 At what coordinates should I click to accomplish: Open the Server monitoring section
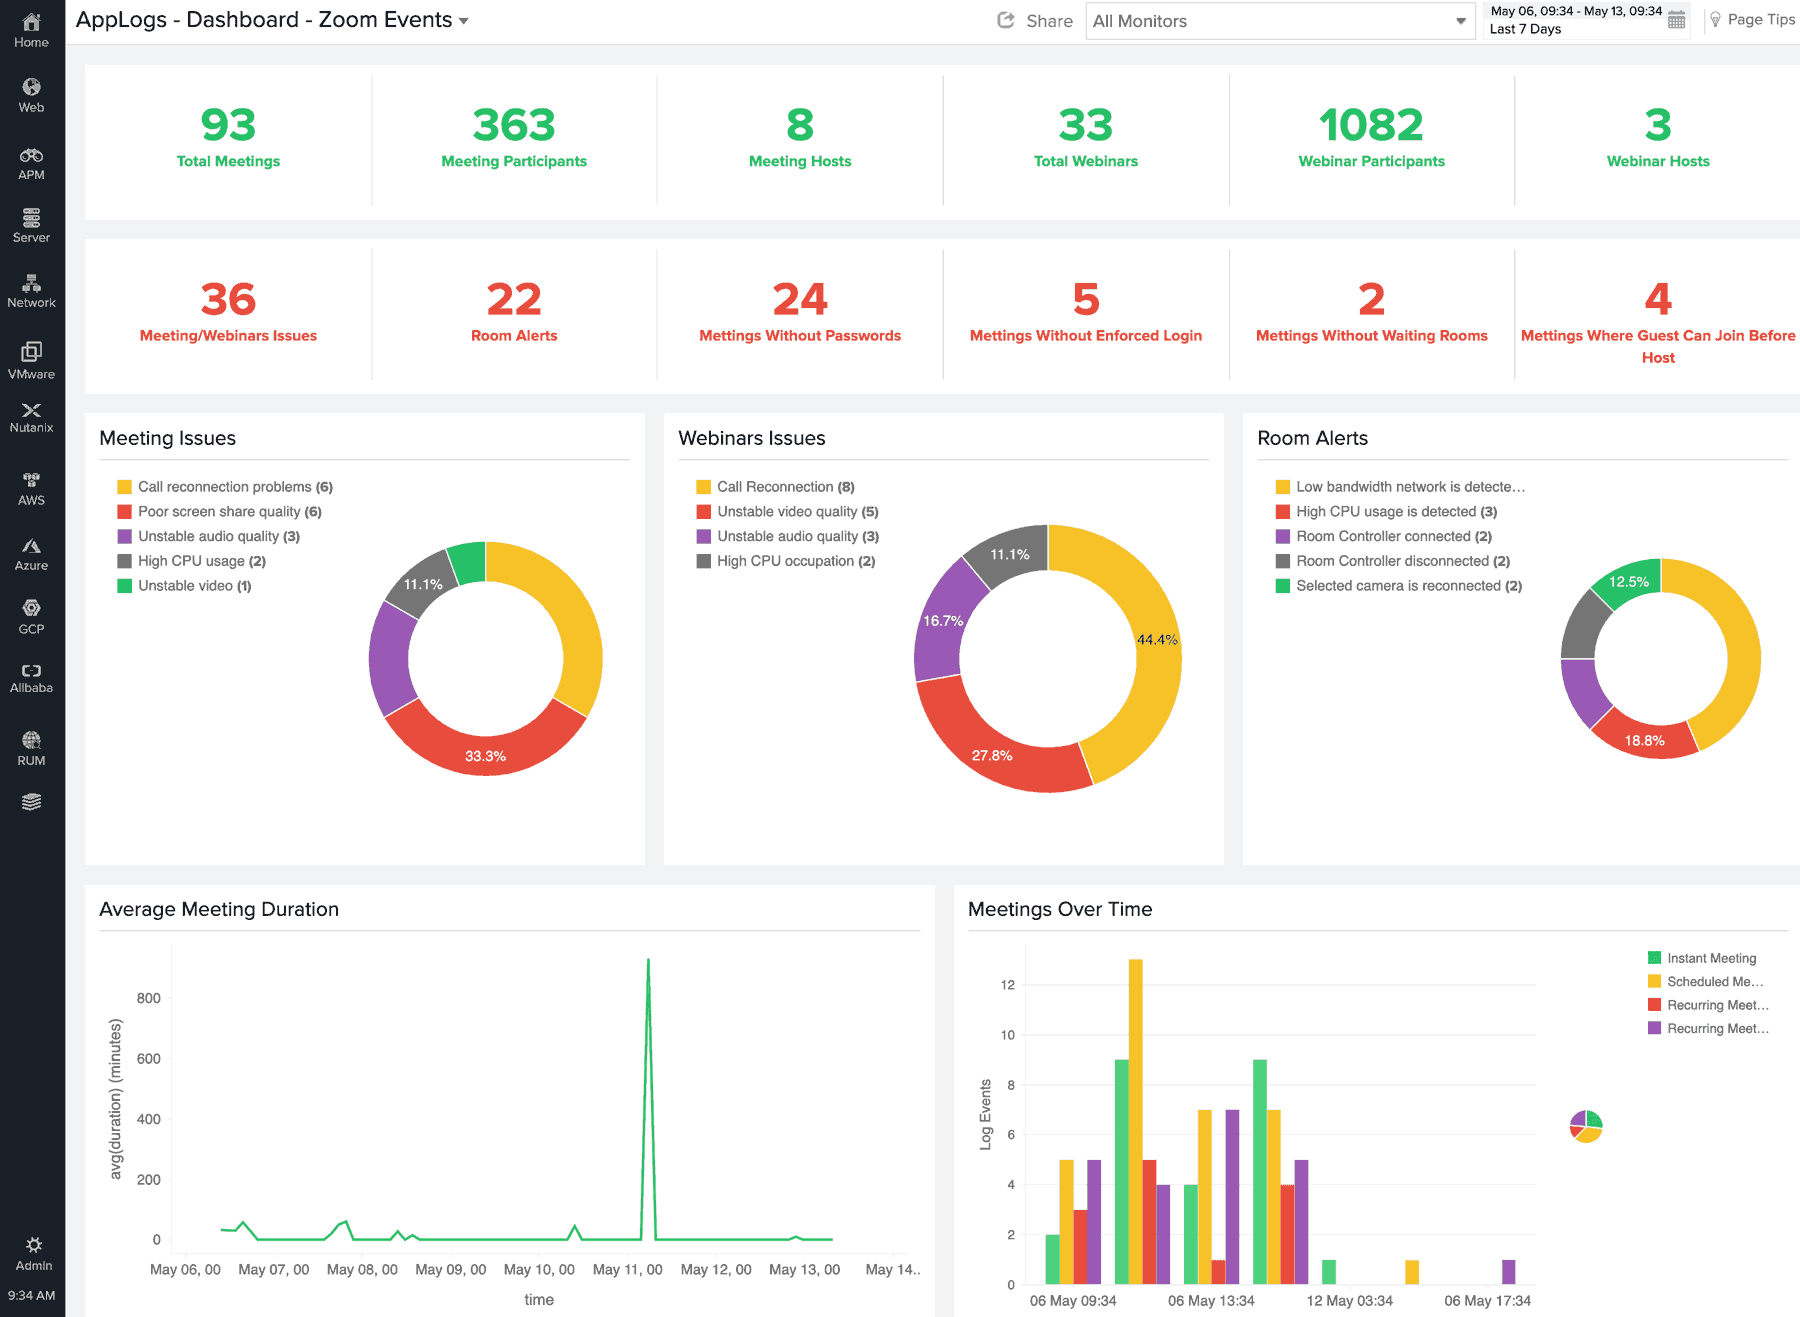tap(32, 227)
